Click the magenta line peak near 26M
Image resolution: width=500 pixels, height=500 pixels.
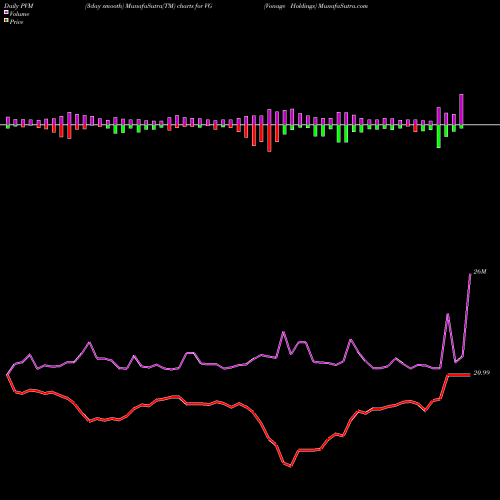[470, 274]
